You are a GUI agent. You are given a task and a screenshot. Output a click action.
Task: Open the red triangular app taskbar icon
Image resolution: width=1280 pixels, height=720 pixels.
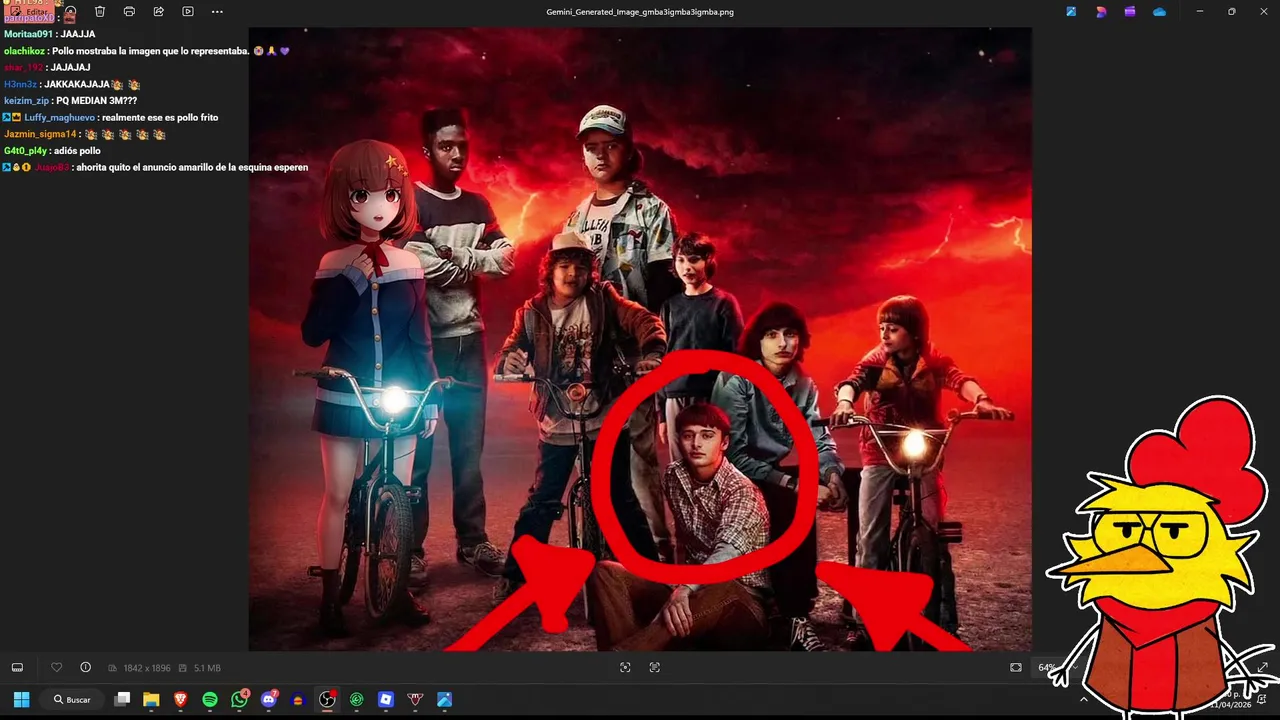tap(415, 699)
